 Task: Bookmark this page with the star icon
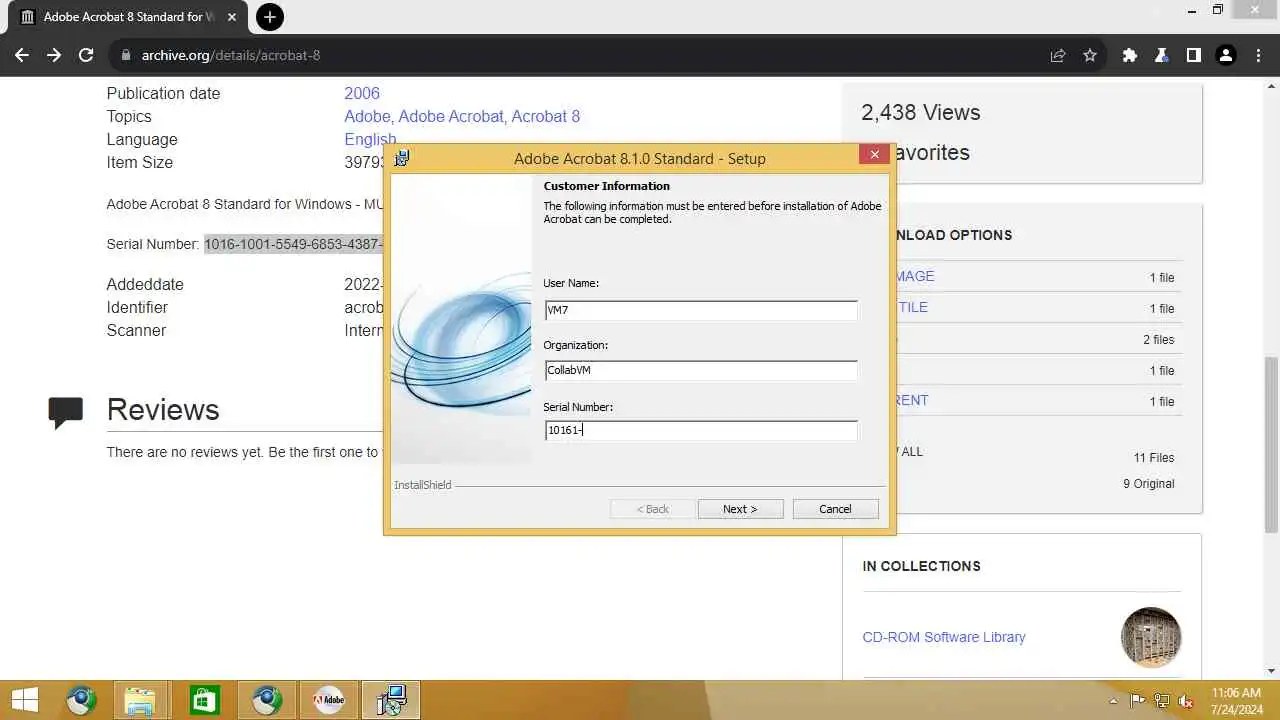[x=1090, y=55]
